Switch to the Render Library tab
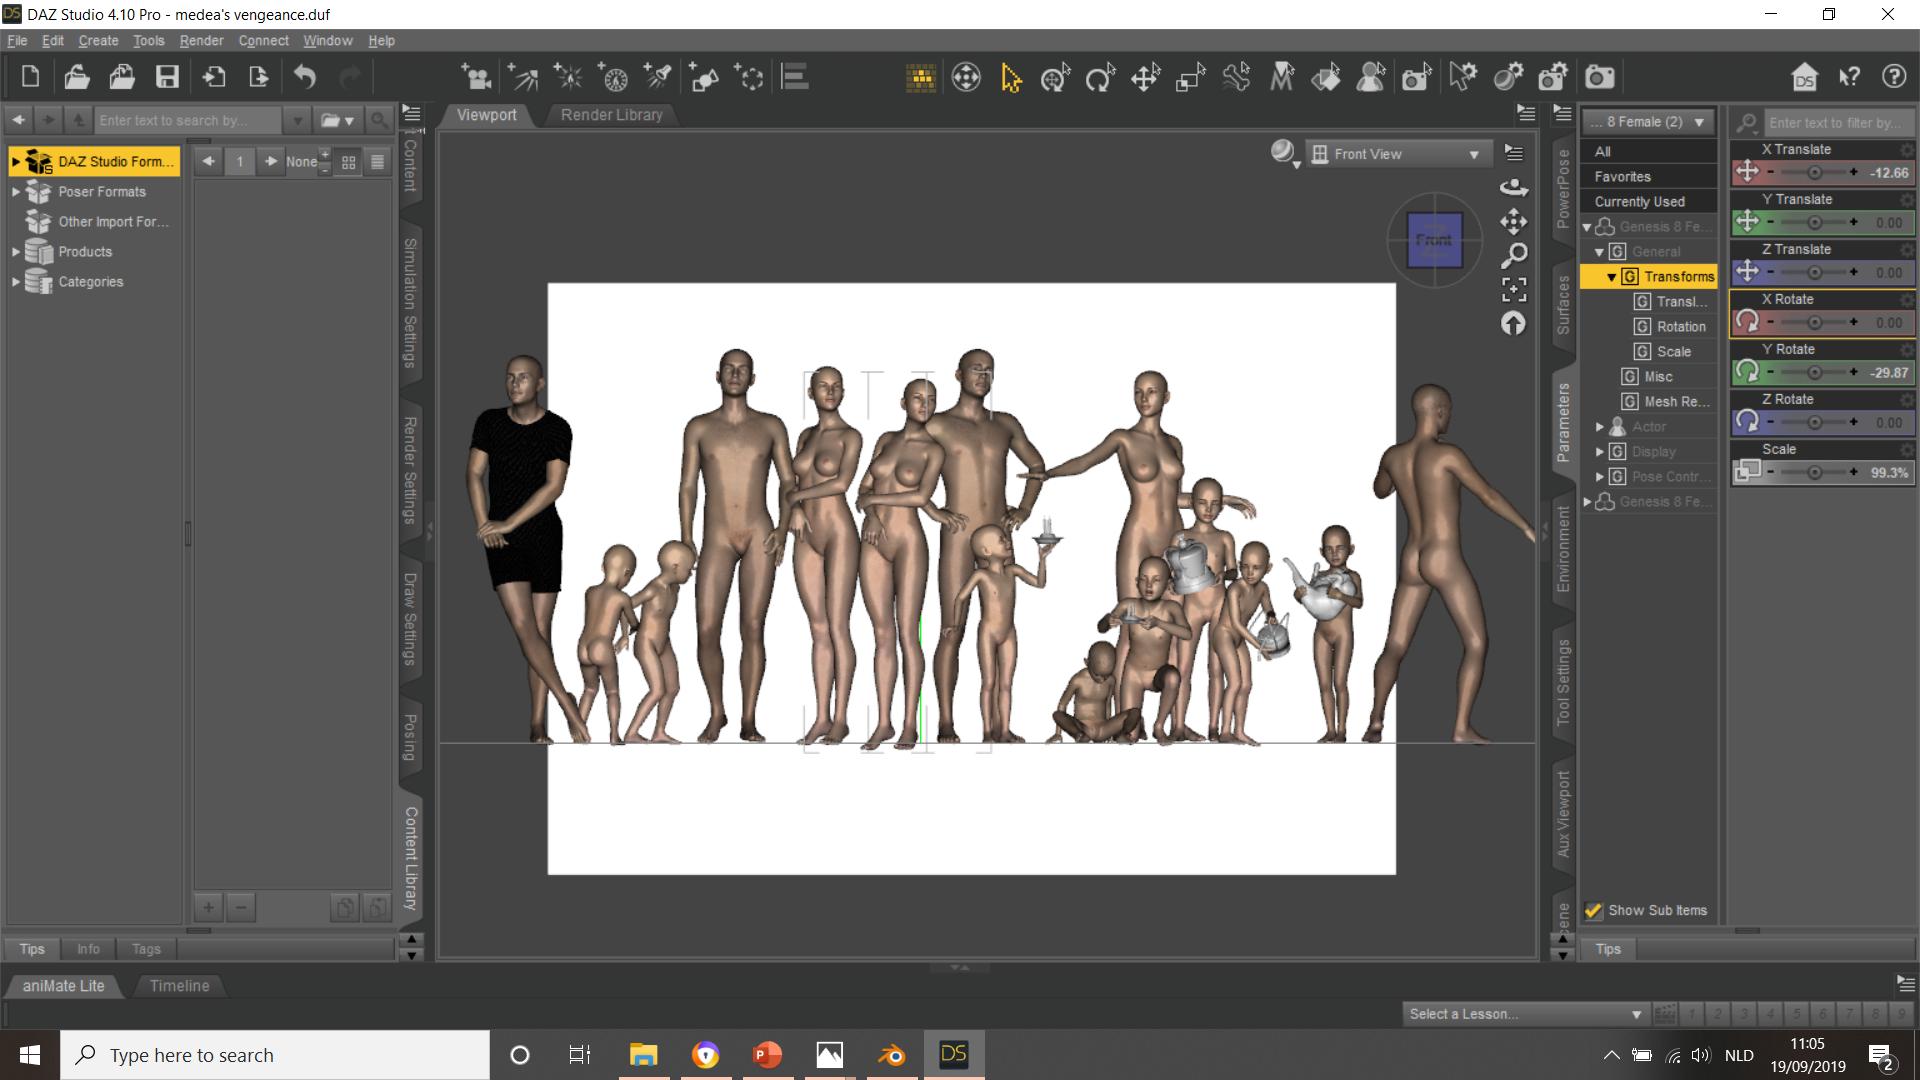This screenshot has width=1920, height=1080. pos(611,115)
